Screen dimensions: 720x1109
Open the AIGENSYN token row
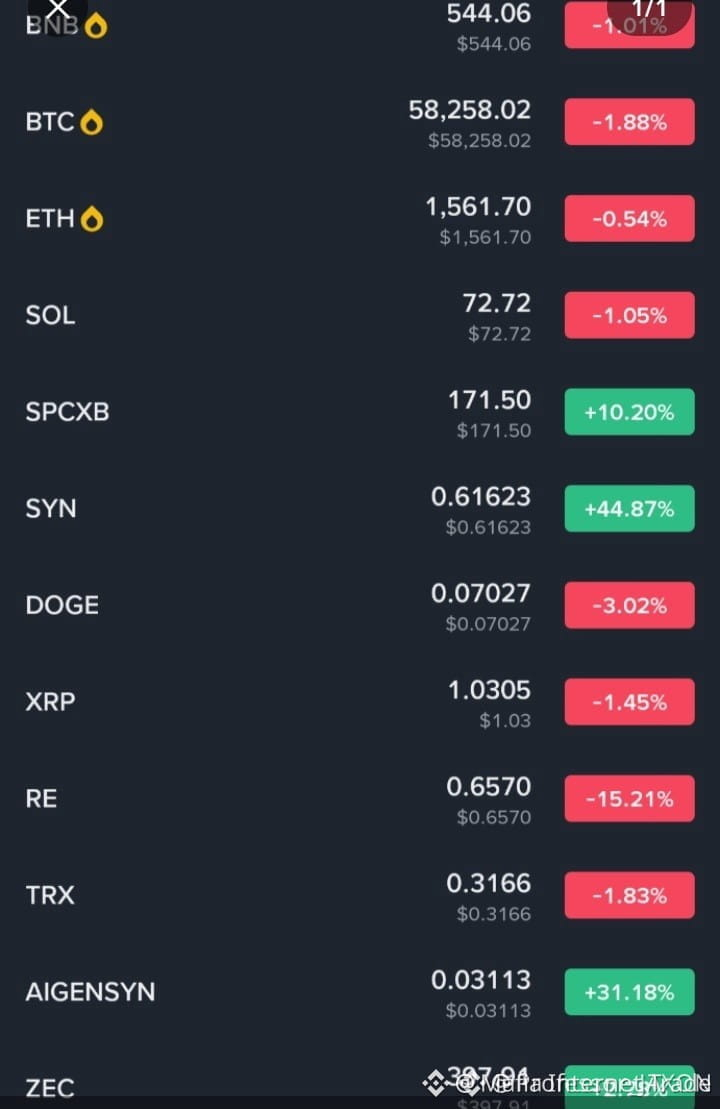tap(360, 992)
